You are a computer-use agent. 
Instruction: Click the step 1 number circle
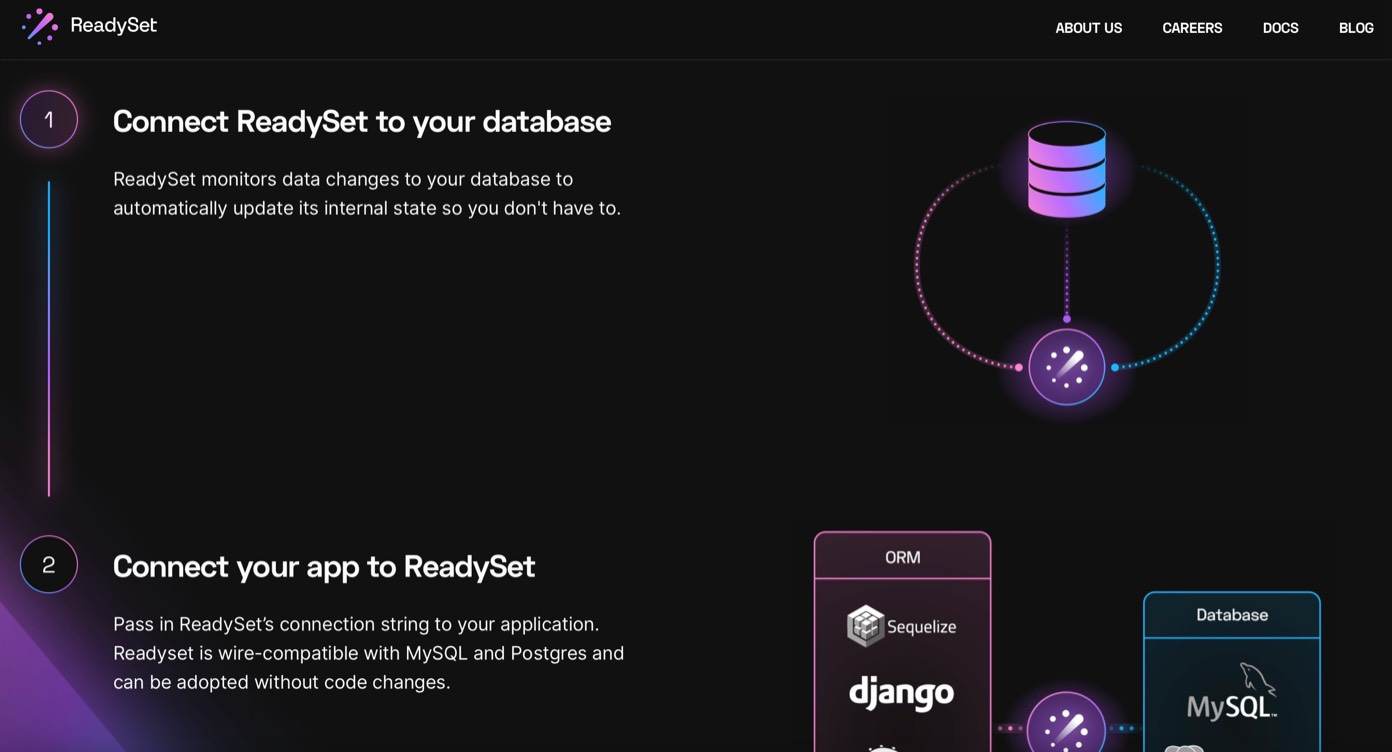[x=49, y=120]
